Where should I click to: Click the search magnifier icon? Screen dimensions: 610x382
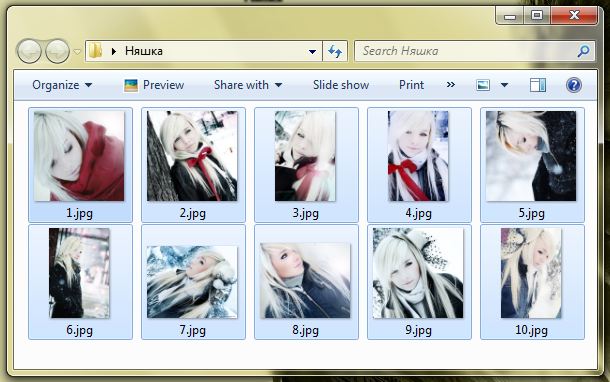[x=583, y=51]
